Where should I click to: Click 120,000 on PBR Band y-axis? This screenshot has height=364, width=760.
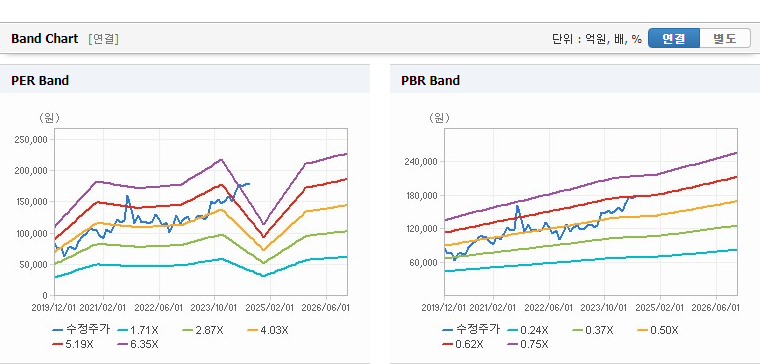(422, 229)
